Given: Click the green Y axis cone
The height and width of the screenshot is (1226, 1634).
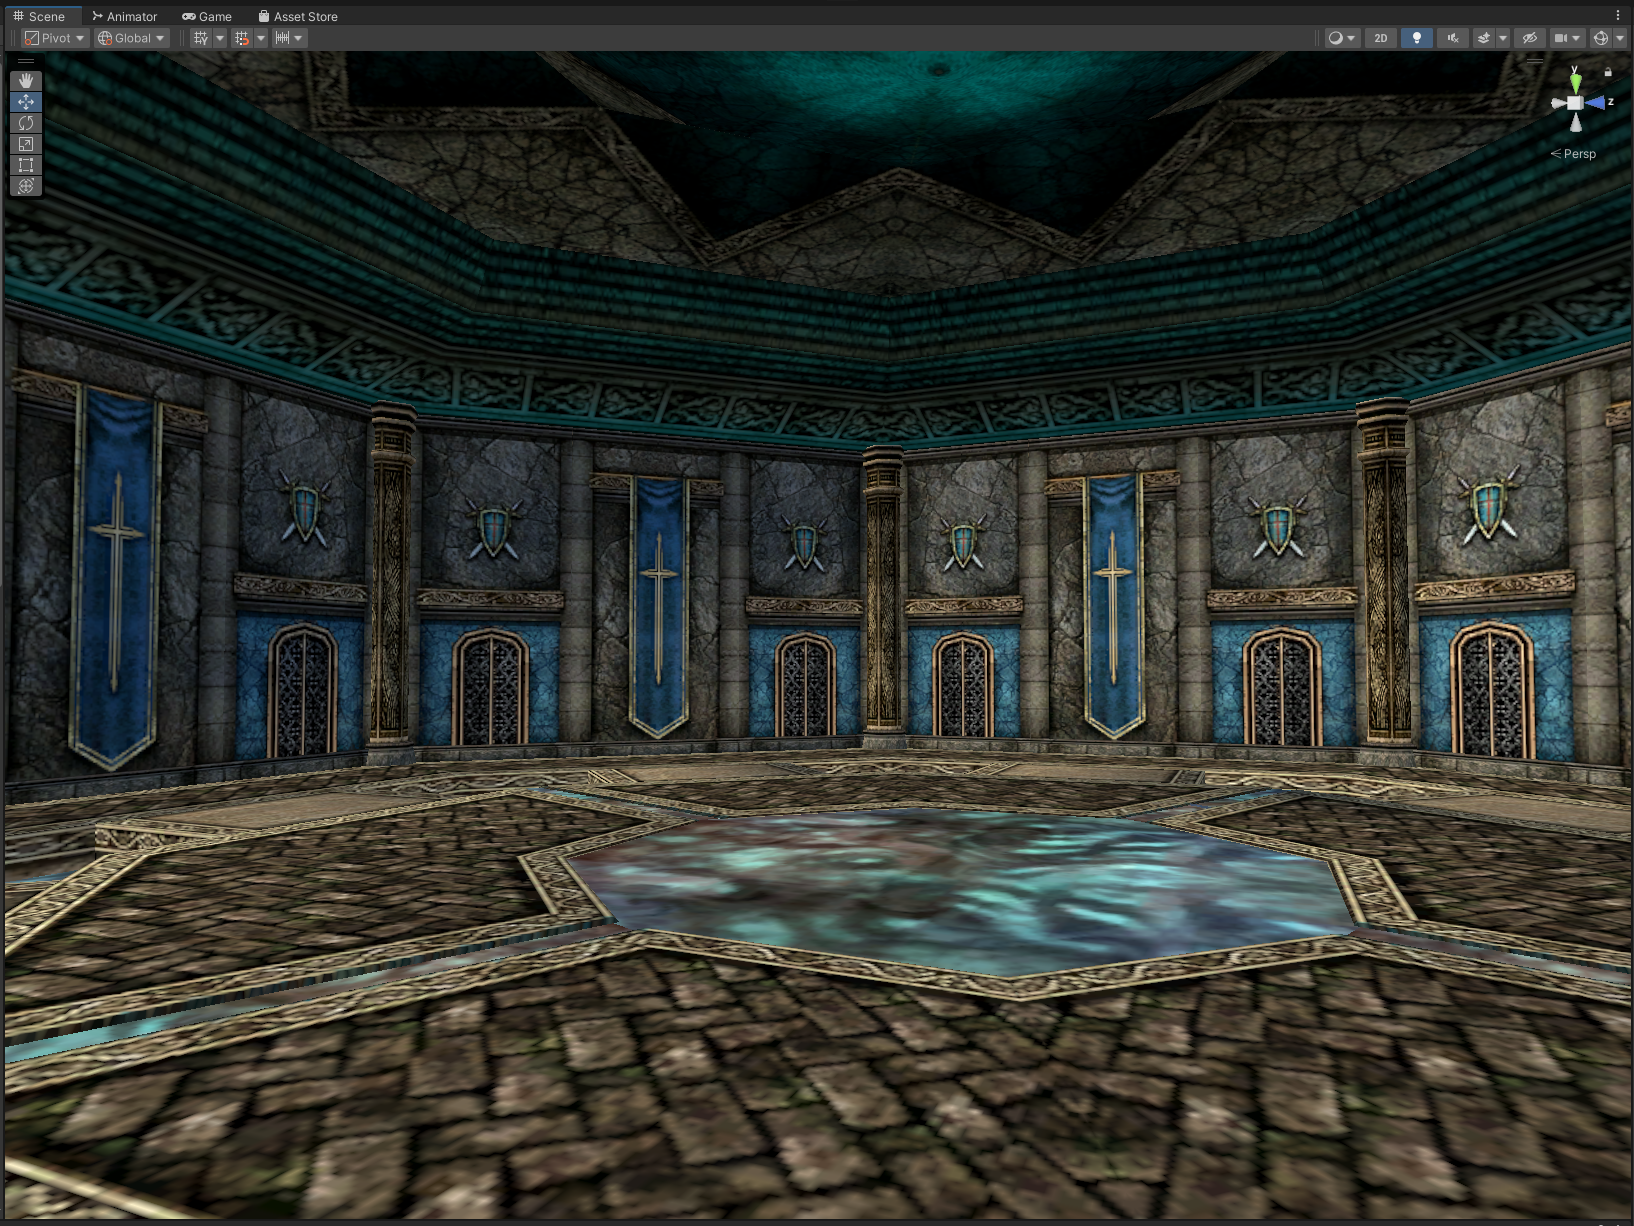Looking at the screenshot, I should point(1575,82).
